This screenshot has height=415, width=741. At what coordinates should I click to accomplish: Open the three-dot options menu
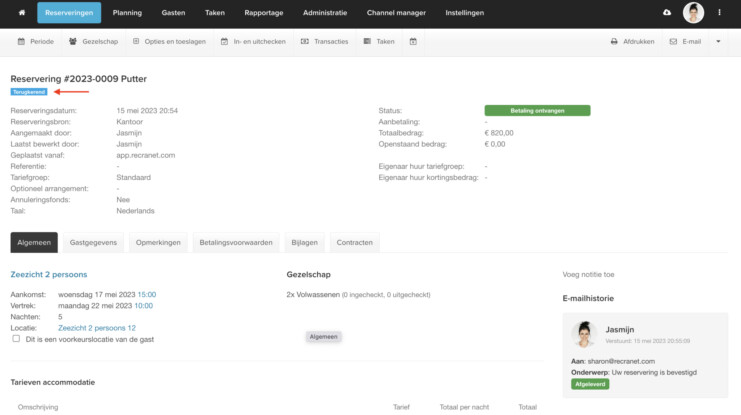[720, 13]
